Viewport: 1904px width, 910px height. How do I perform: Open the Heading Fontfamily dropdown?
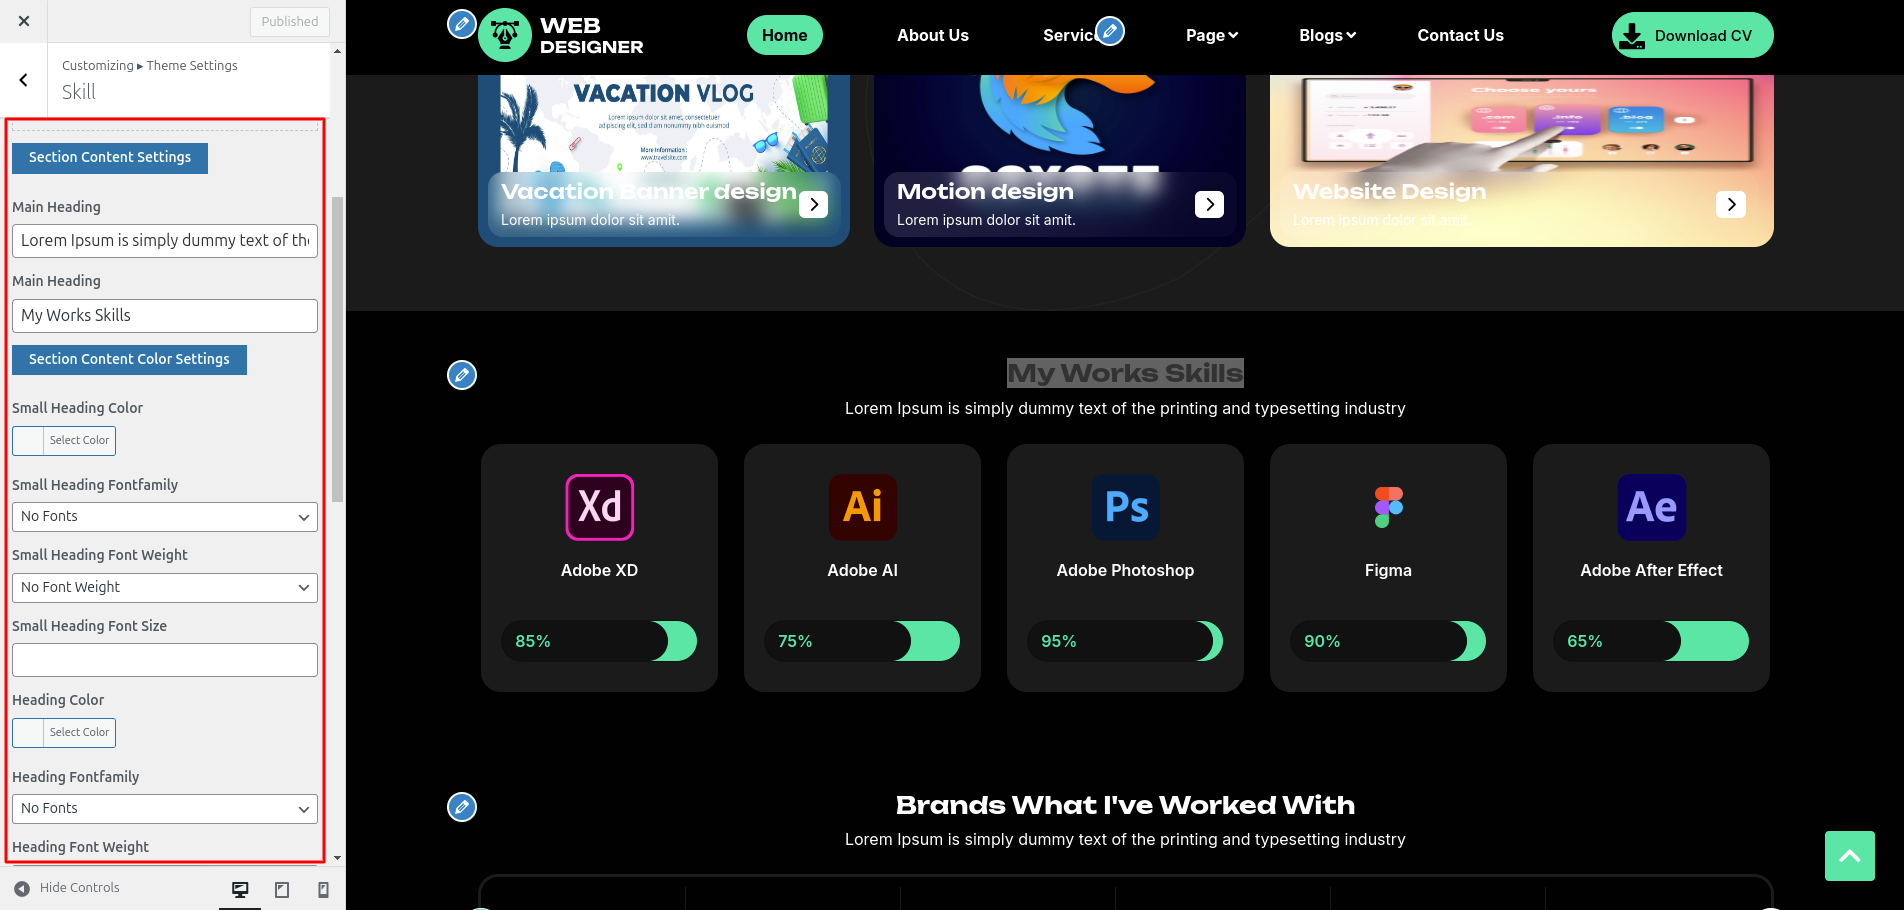(x=165, y=809)
